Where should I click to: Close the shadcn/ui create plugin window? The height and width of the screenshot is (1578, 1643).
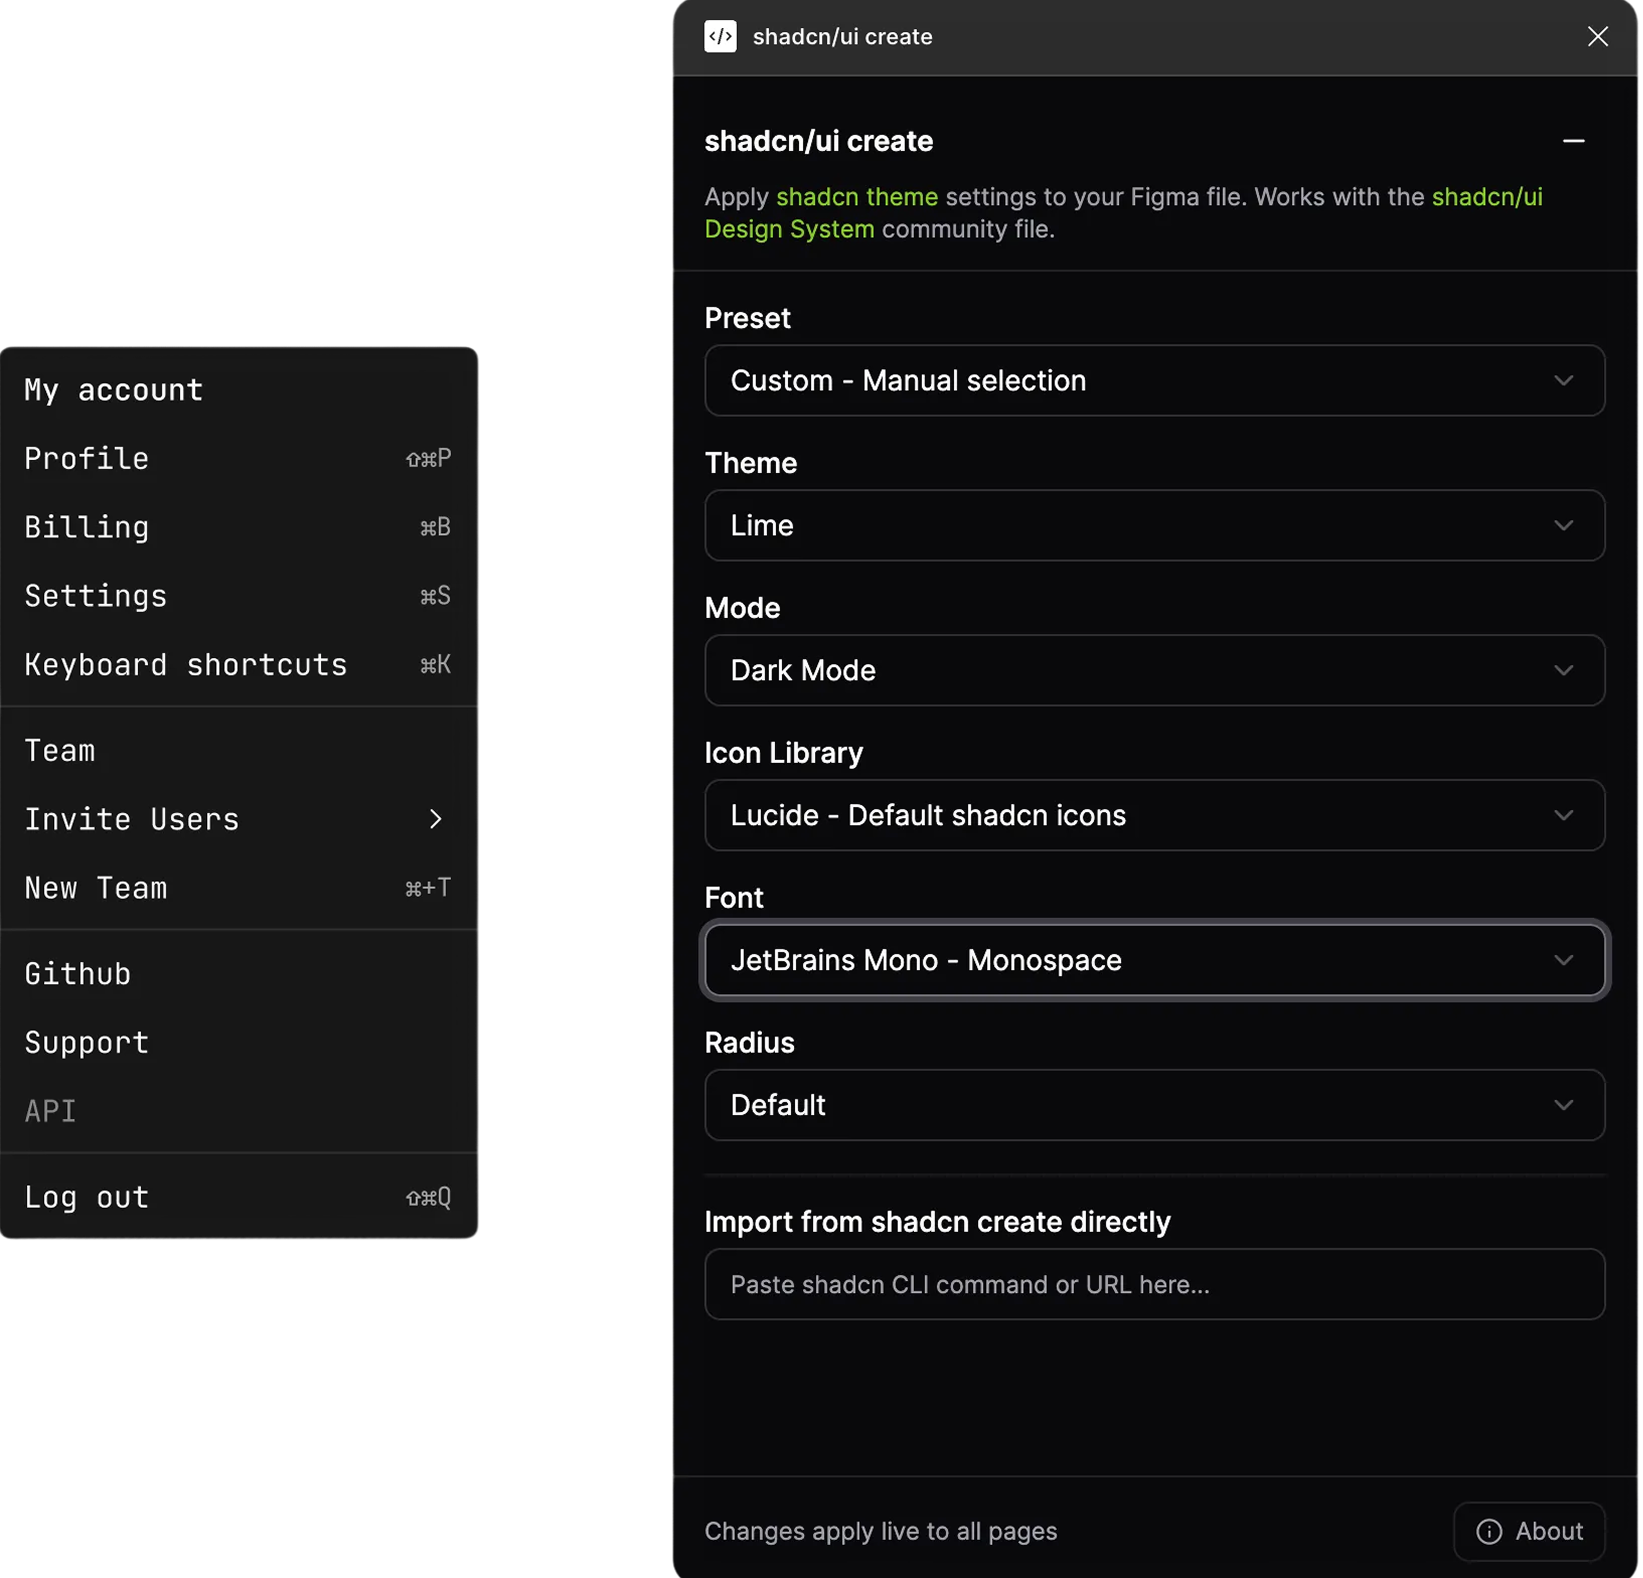coord(1597,37)
